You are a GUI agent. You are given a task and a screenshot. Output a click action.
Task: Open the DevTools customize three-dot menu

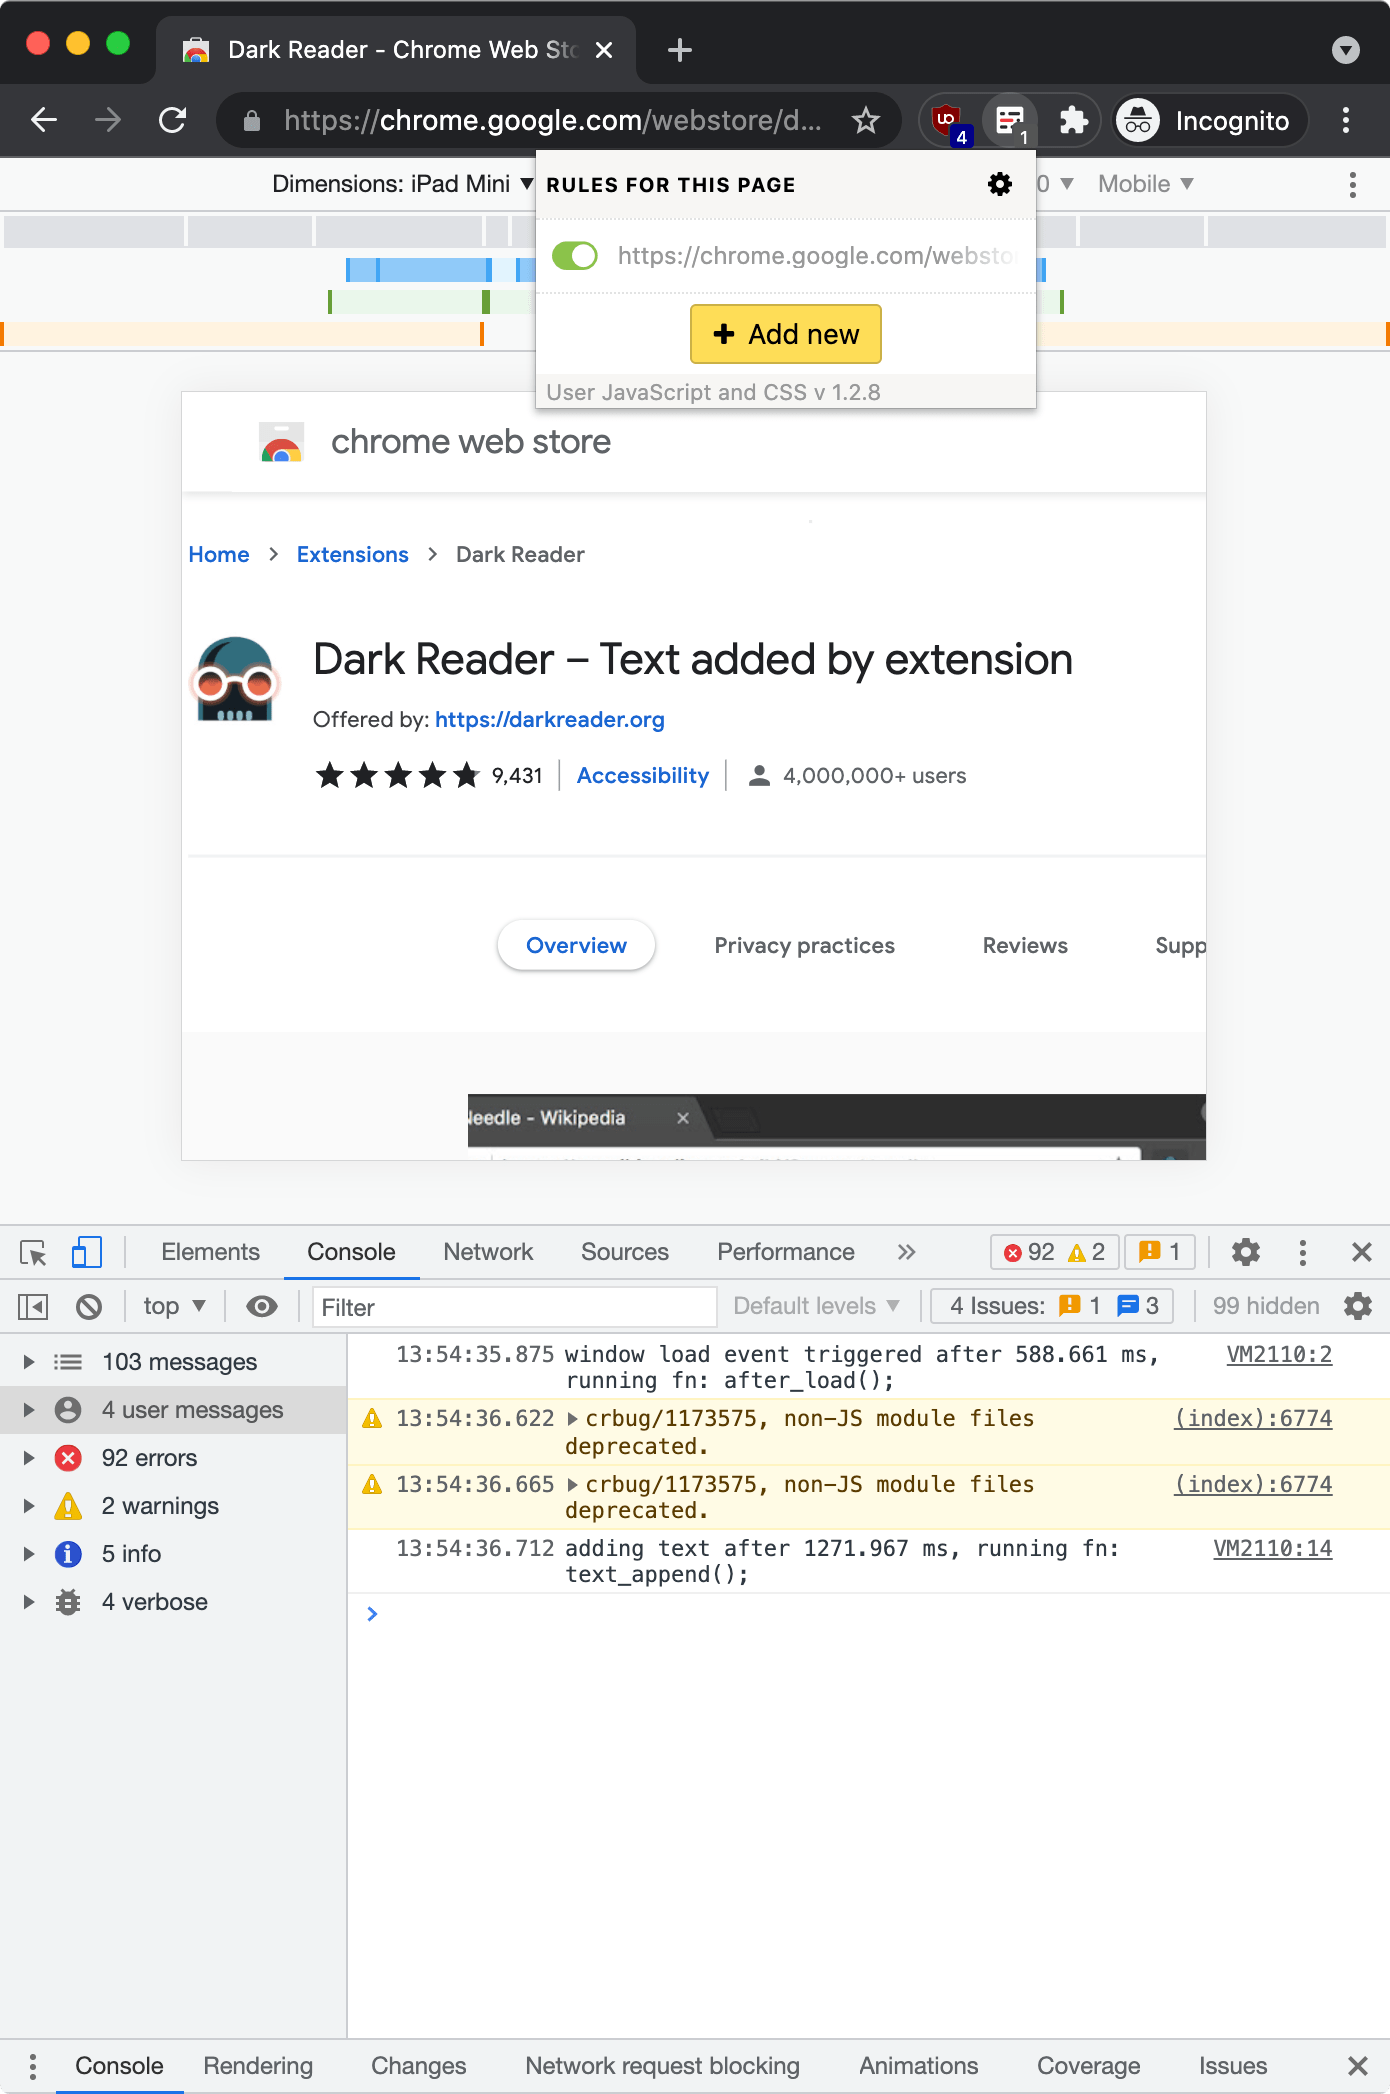[1302, 1252]
